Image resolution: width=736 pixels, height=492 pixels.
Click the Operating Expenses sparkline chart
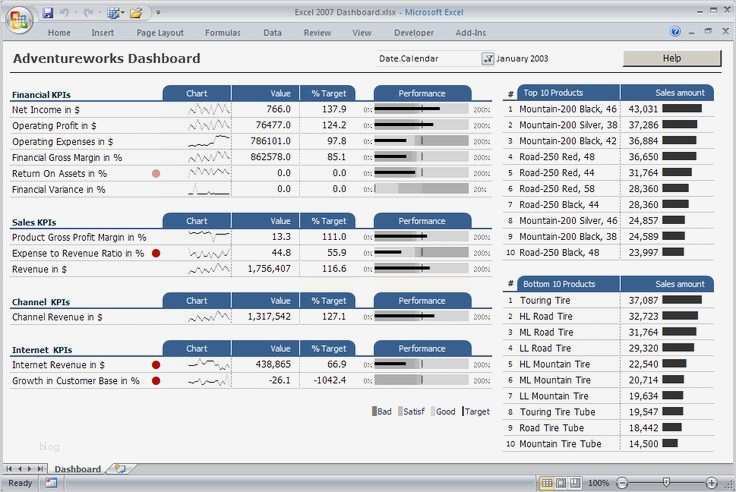[x=209, y=141]
